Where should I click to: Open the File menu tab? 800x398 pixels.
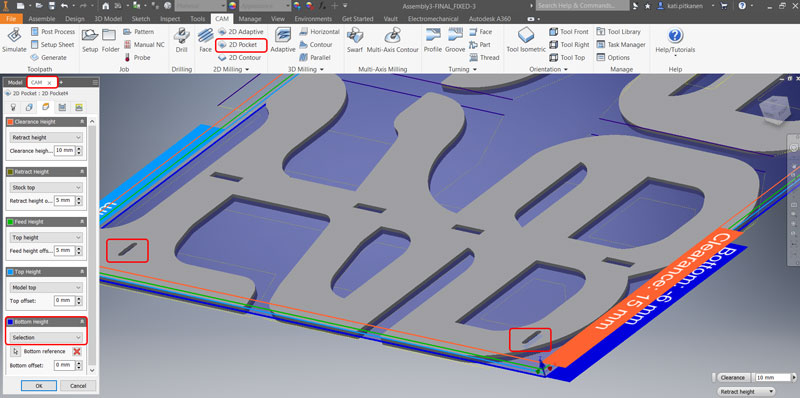11,19
